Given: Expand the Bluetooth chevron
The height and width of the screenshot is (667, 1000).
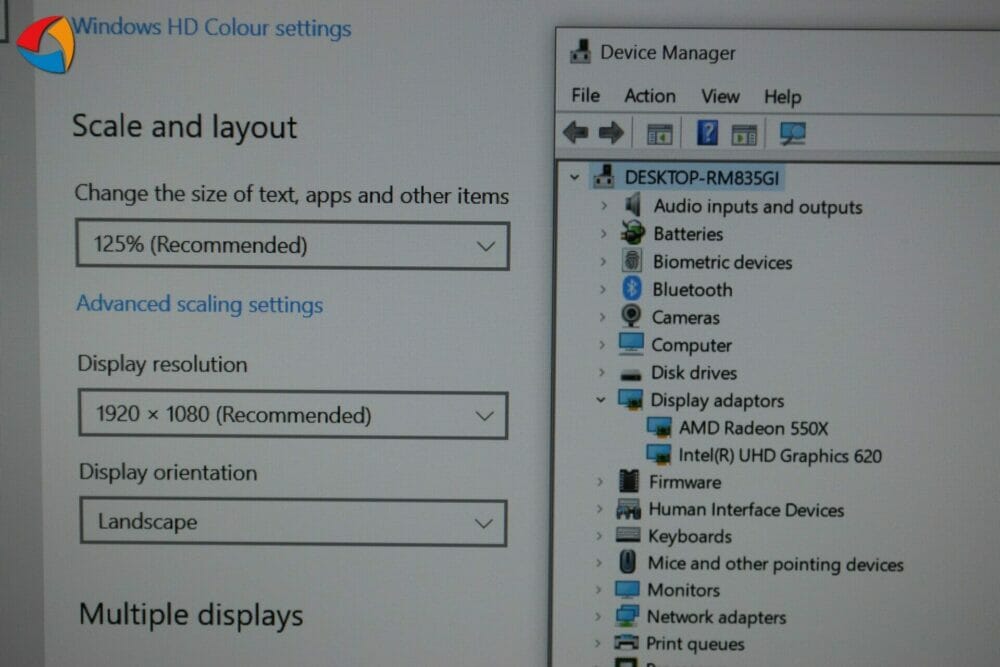Looking at the screenshot, I should pos(603,289).
